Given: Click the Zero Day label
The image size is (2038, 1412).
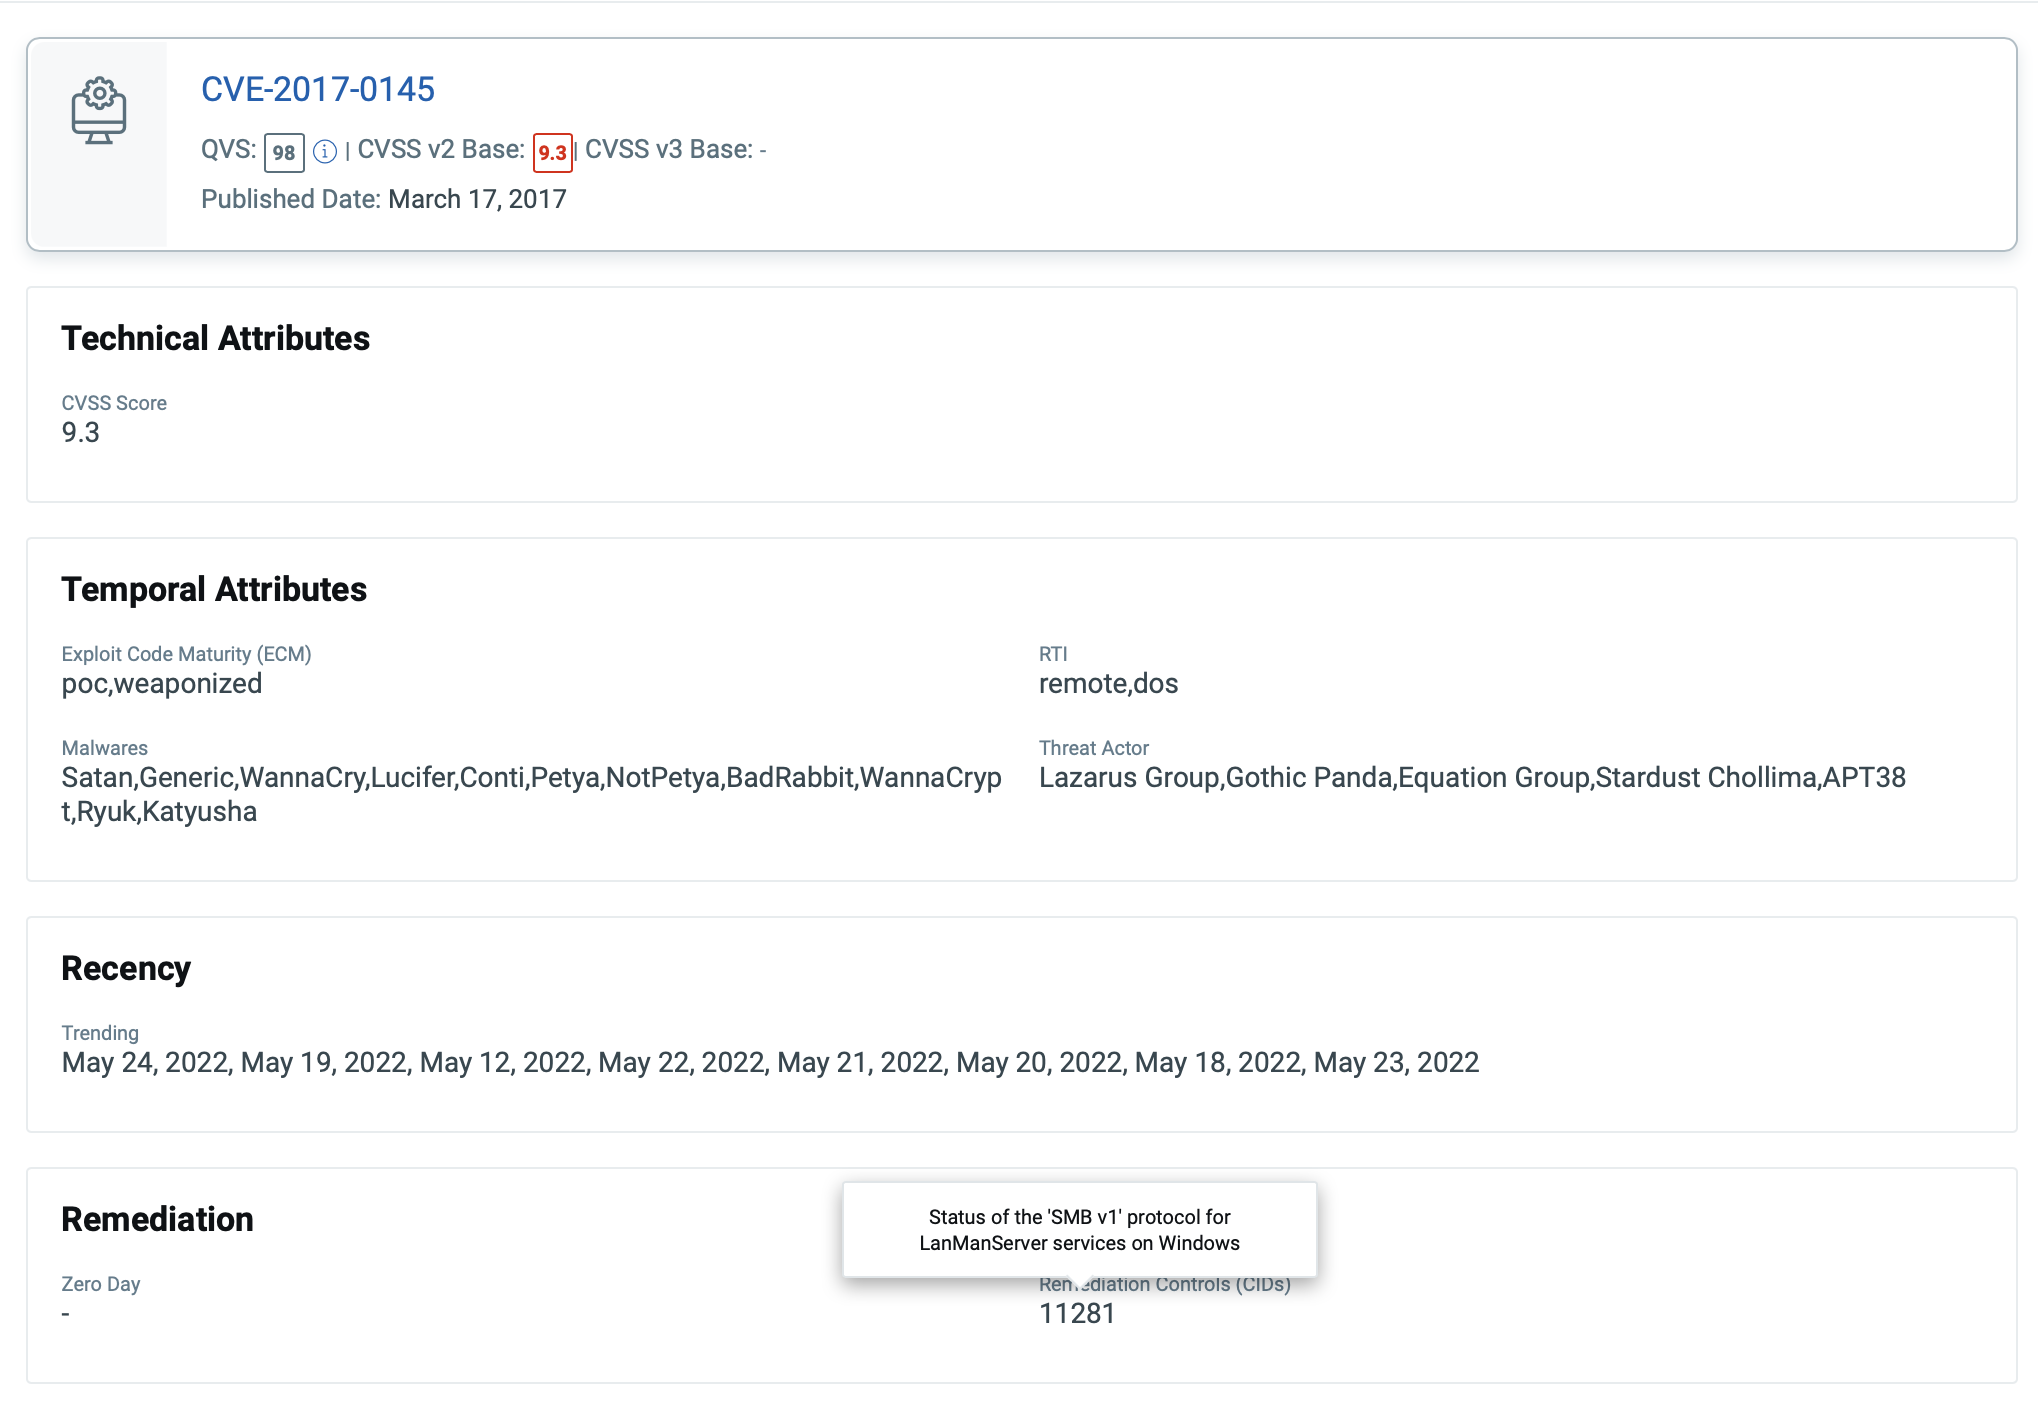Looking at the screenshot, I should coord(100,1284).
